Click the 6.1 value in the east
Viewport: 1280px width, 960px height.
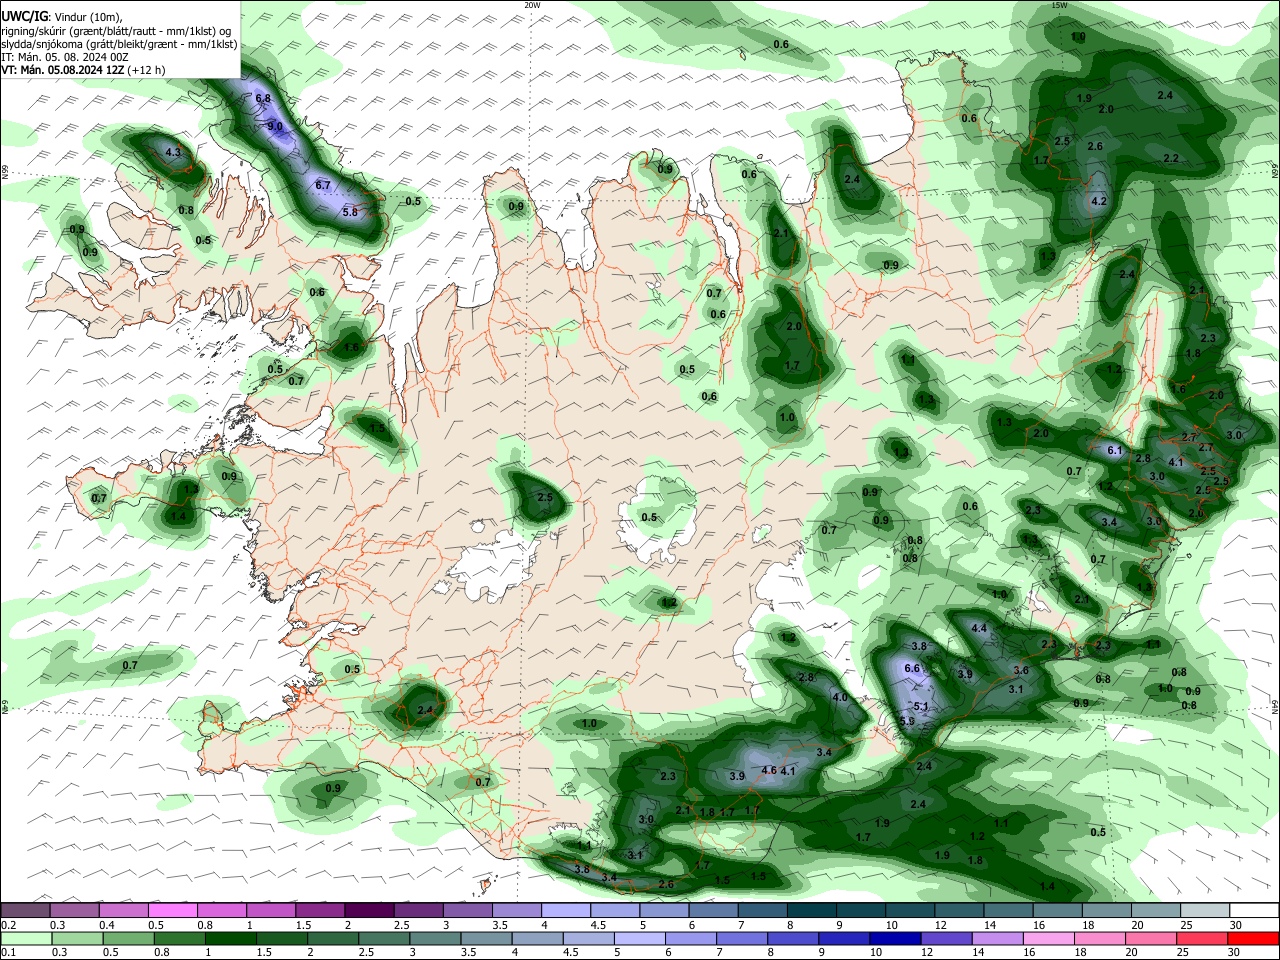point(1116,451)
